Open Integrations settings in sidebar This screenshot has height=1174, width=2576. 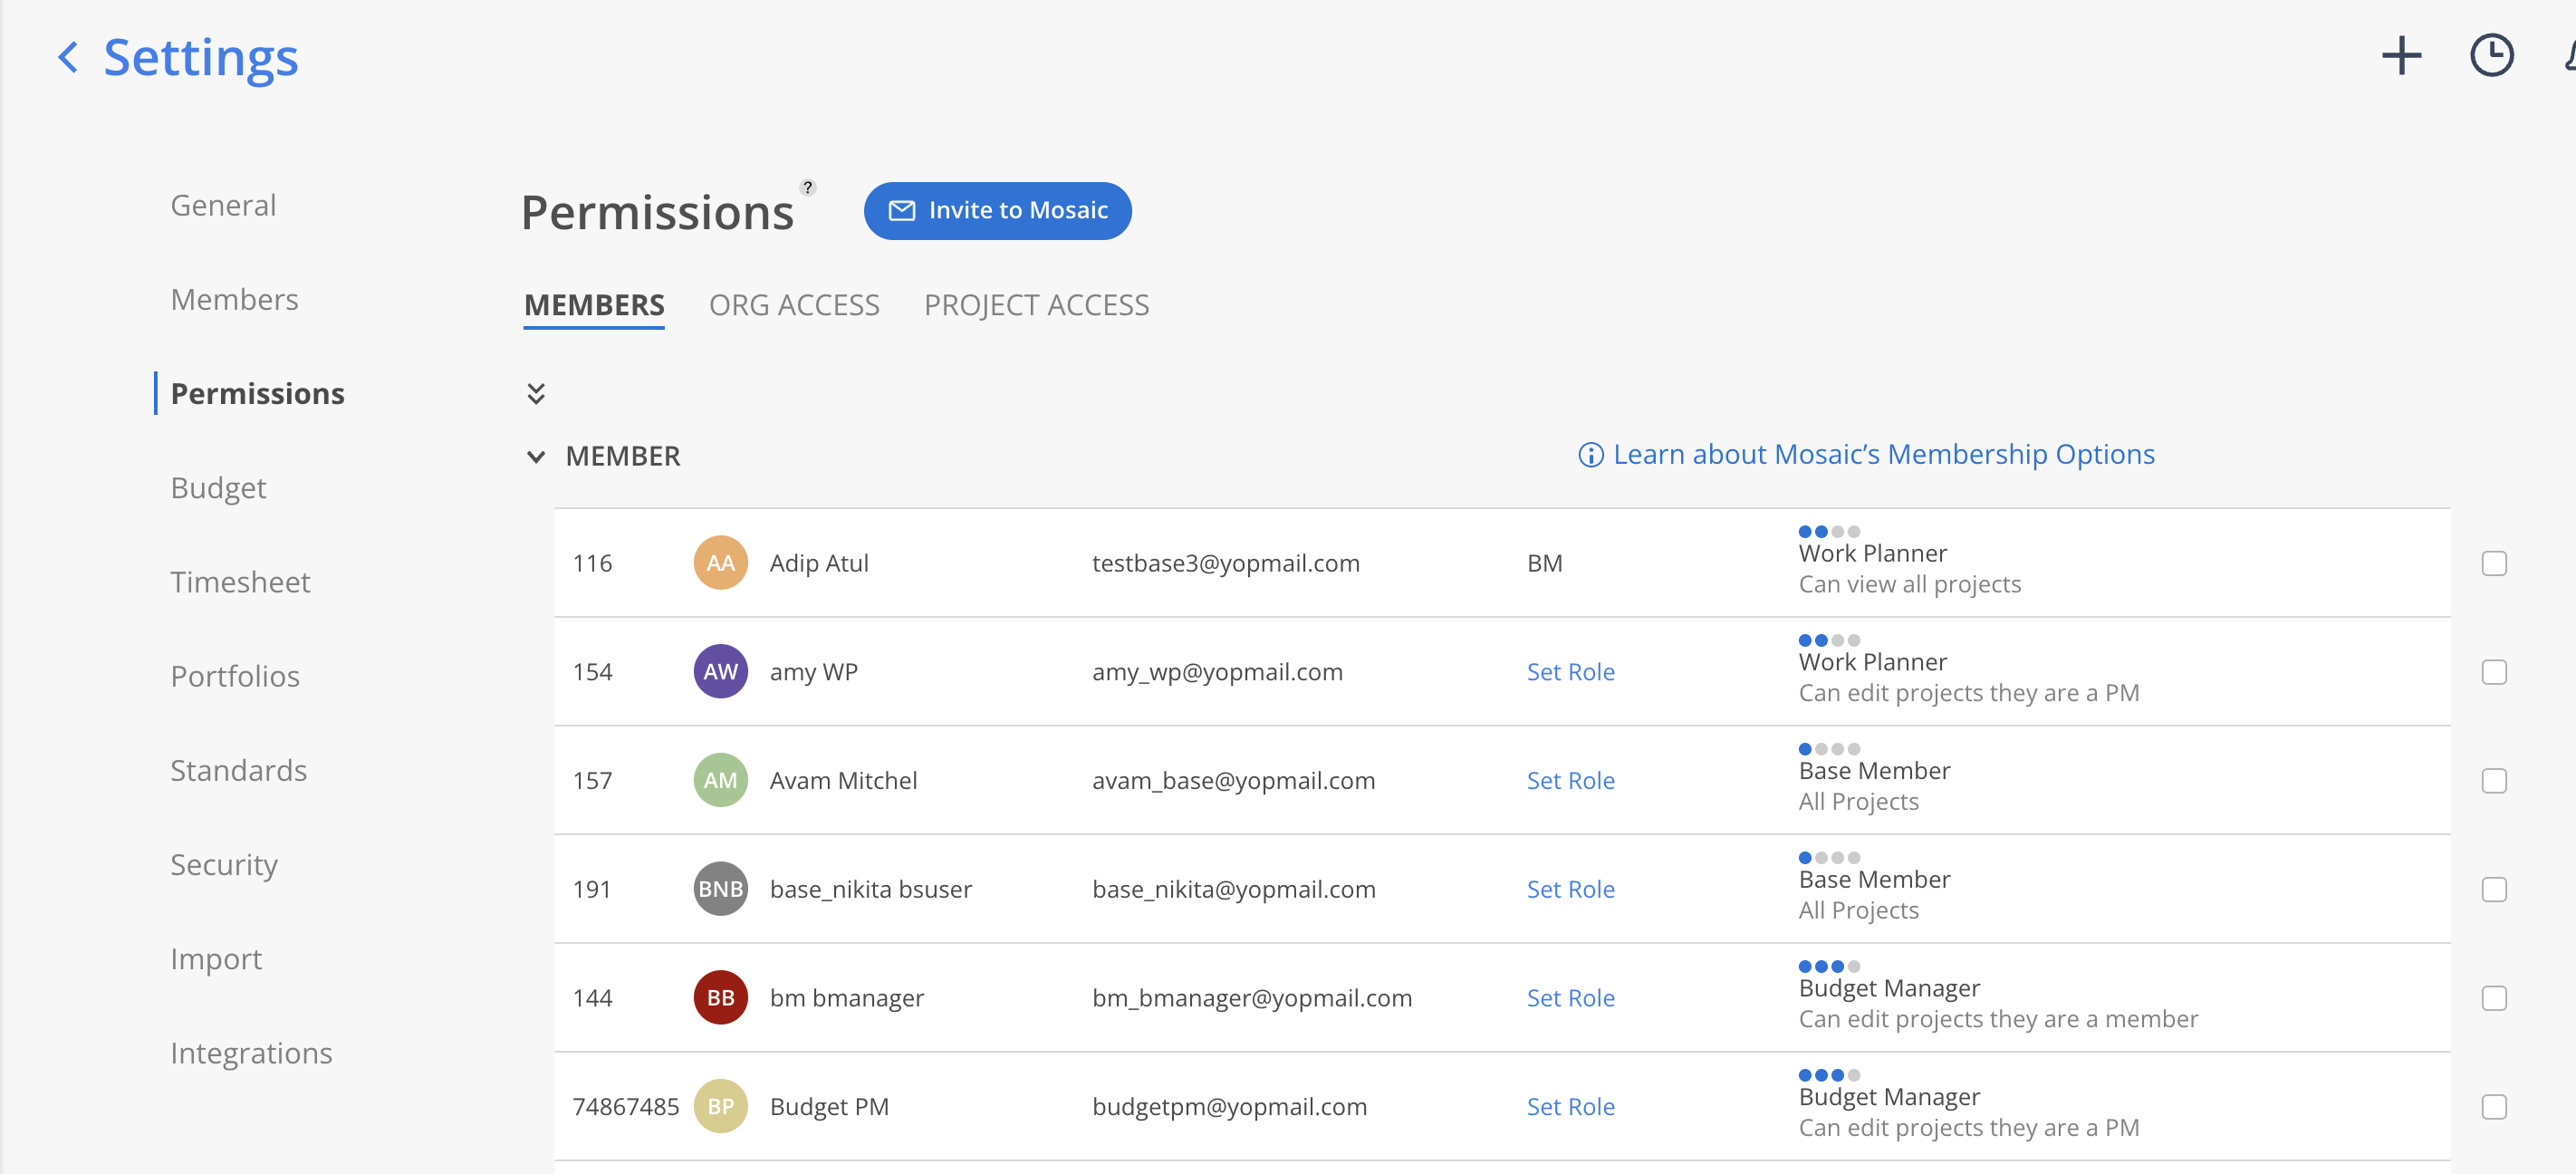251,1054
